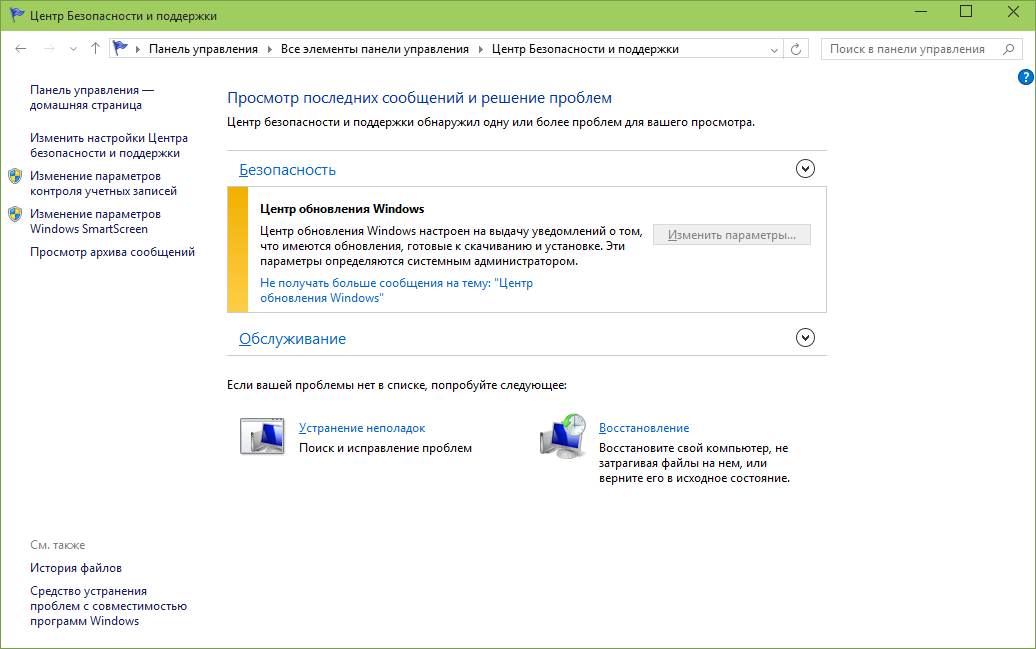Screen dimensions: 1036x649
Task: Click the Forward navigation arrow
Action: tap(49, 49)
